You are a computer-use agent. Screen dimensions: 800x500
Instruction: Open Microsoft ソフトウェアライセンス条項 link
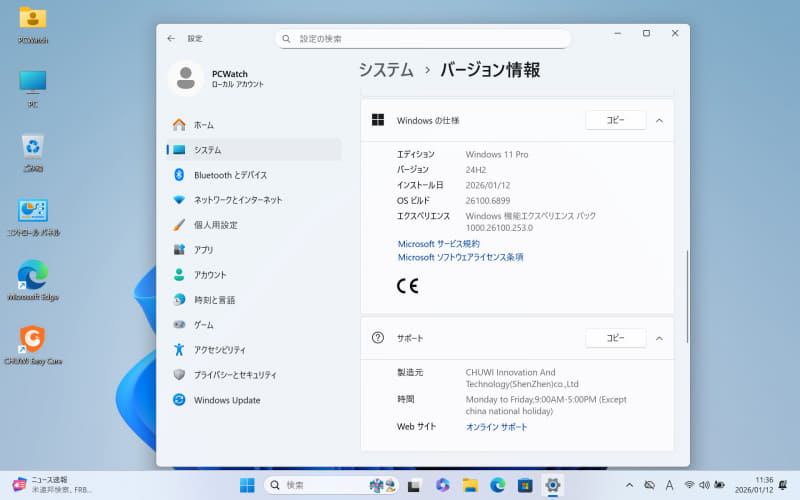coord(460,257)
